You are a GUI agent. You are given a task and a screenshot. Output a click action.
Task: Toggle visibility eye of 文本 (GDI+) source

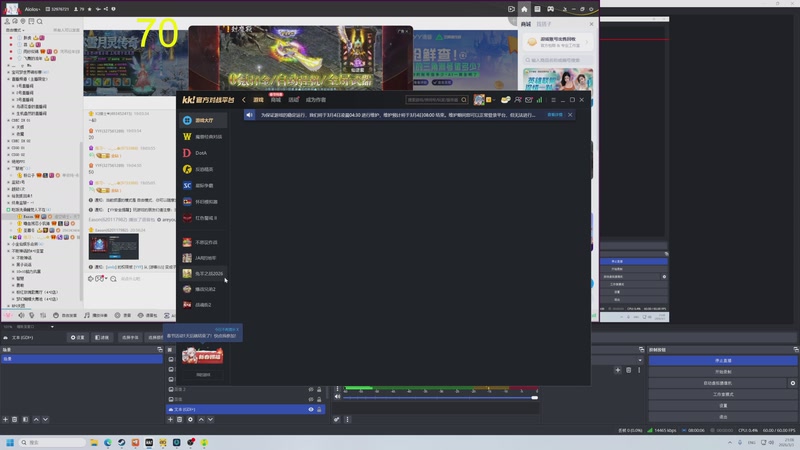(311, 410)
